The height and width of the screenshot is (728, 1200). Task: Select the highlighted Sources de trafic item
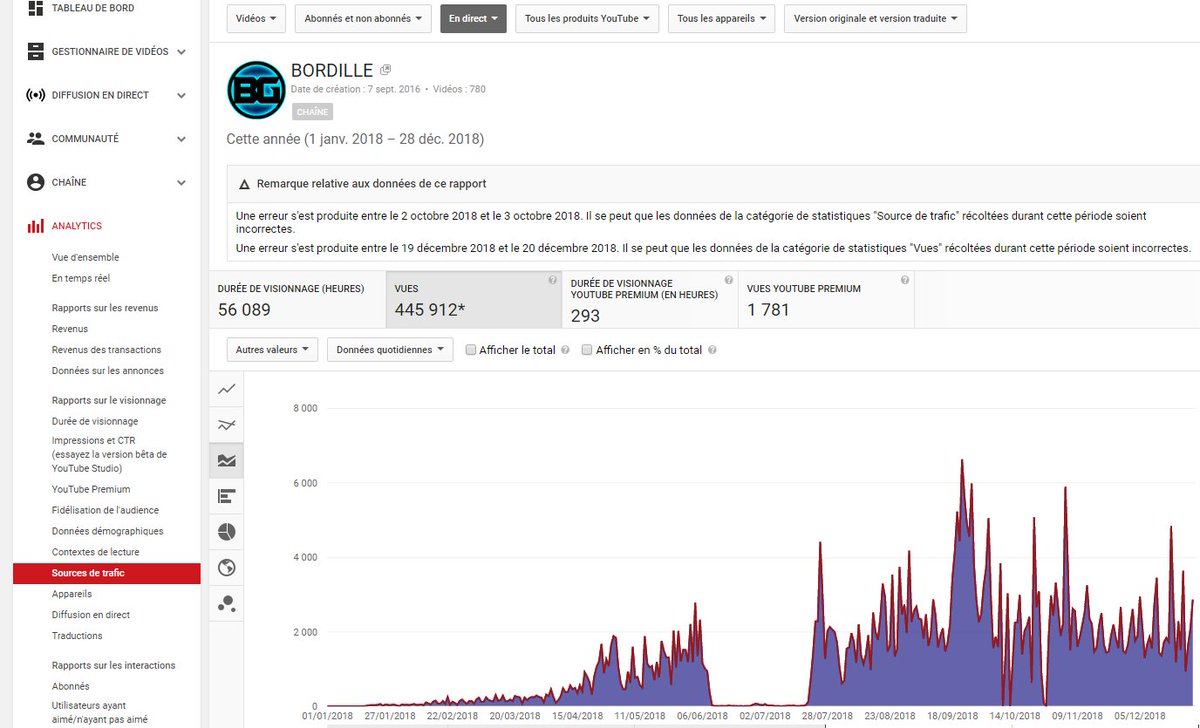point(106,574)
